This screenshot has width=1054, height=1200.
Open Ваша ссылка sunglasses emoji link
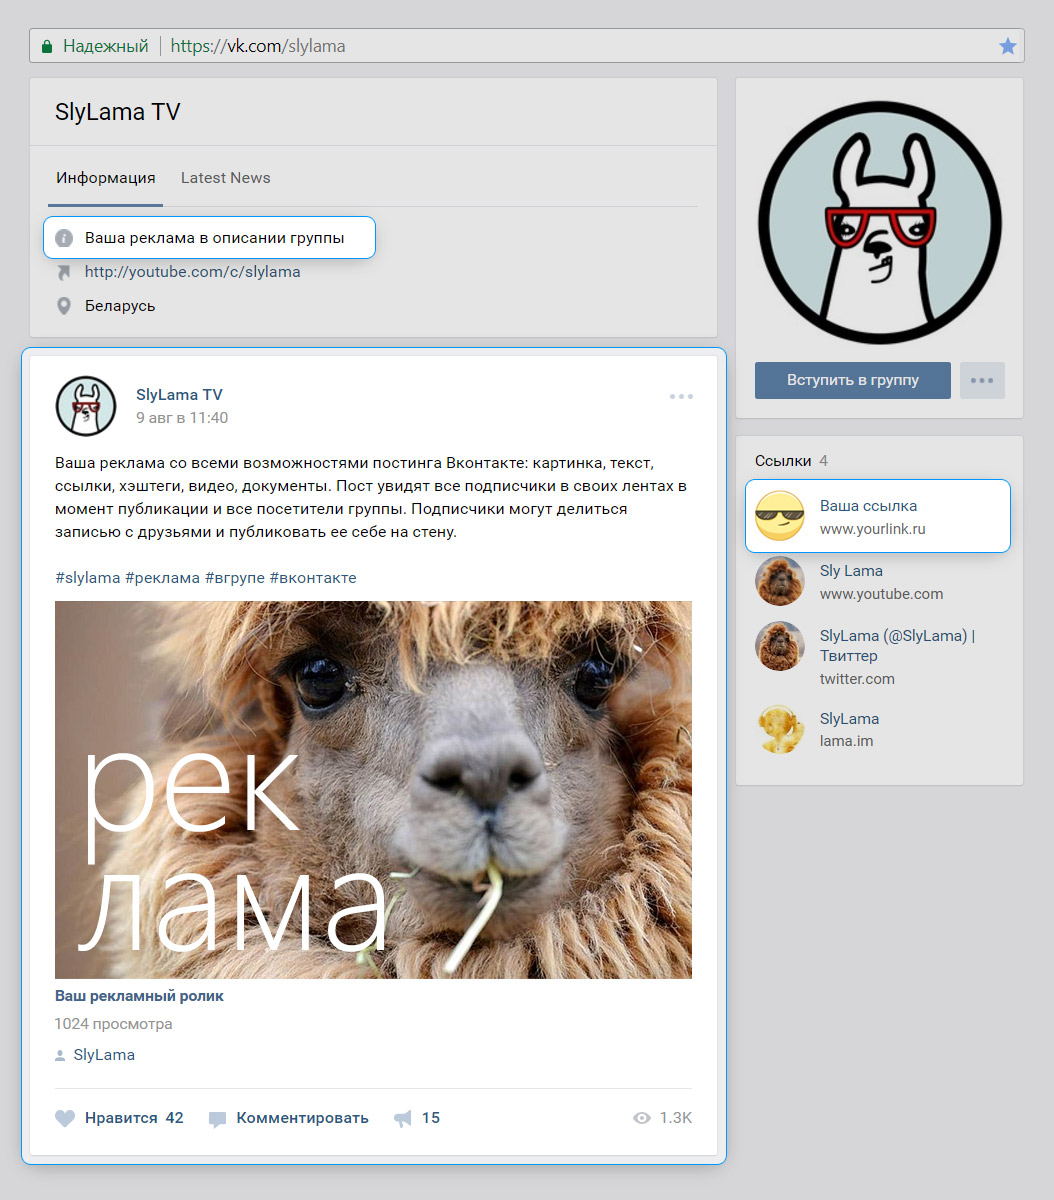click(878, 516)
